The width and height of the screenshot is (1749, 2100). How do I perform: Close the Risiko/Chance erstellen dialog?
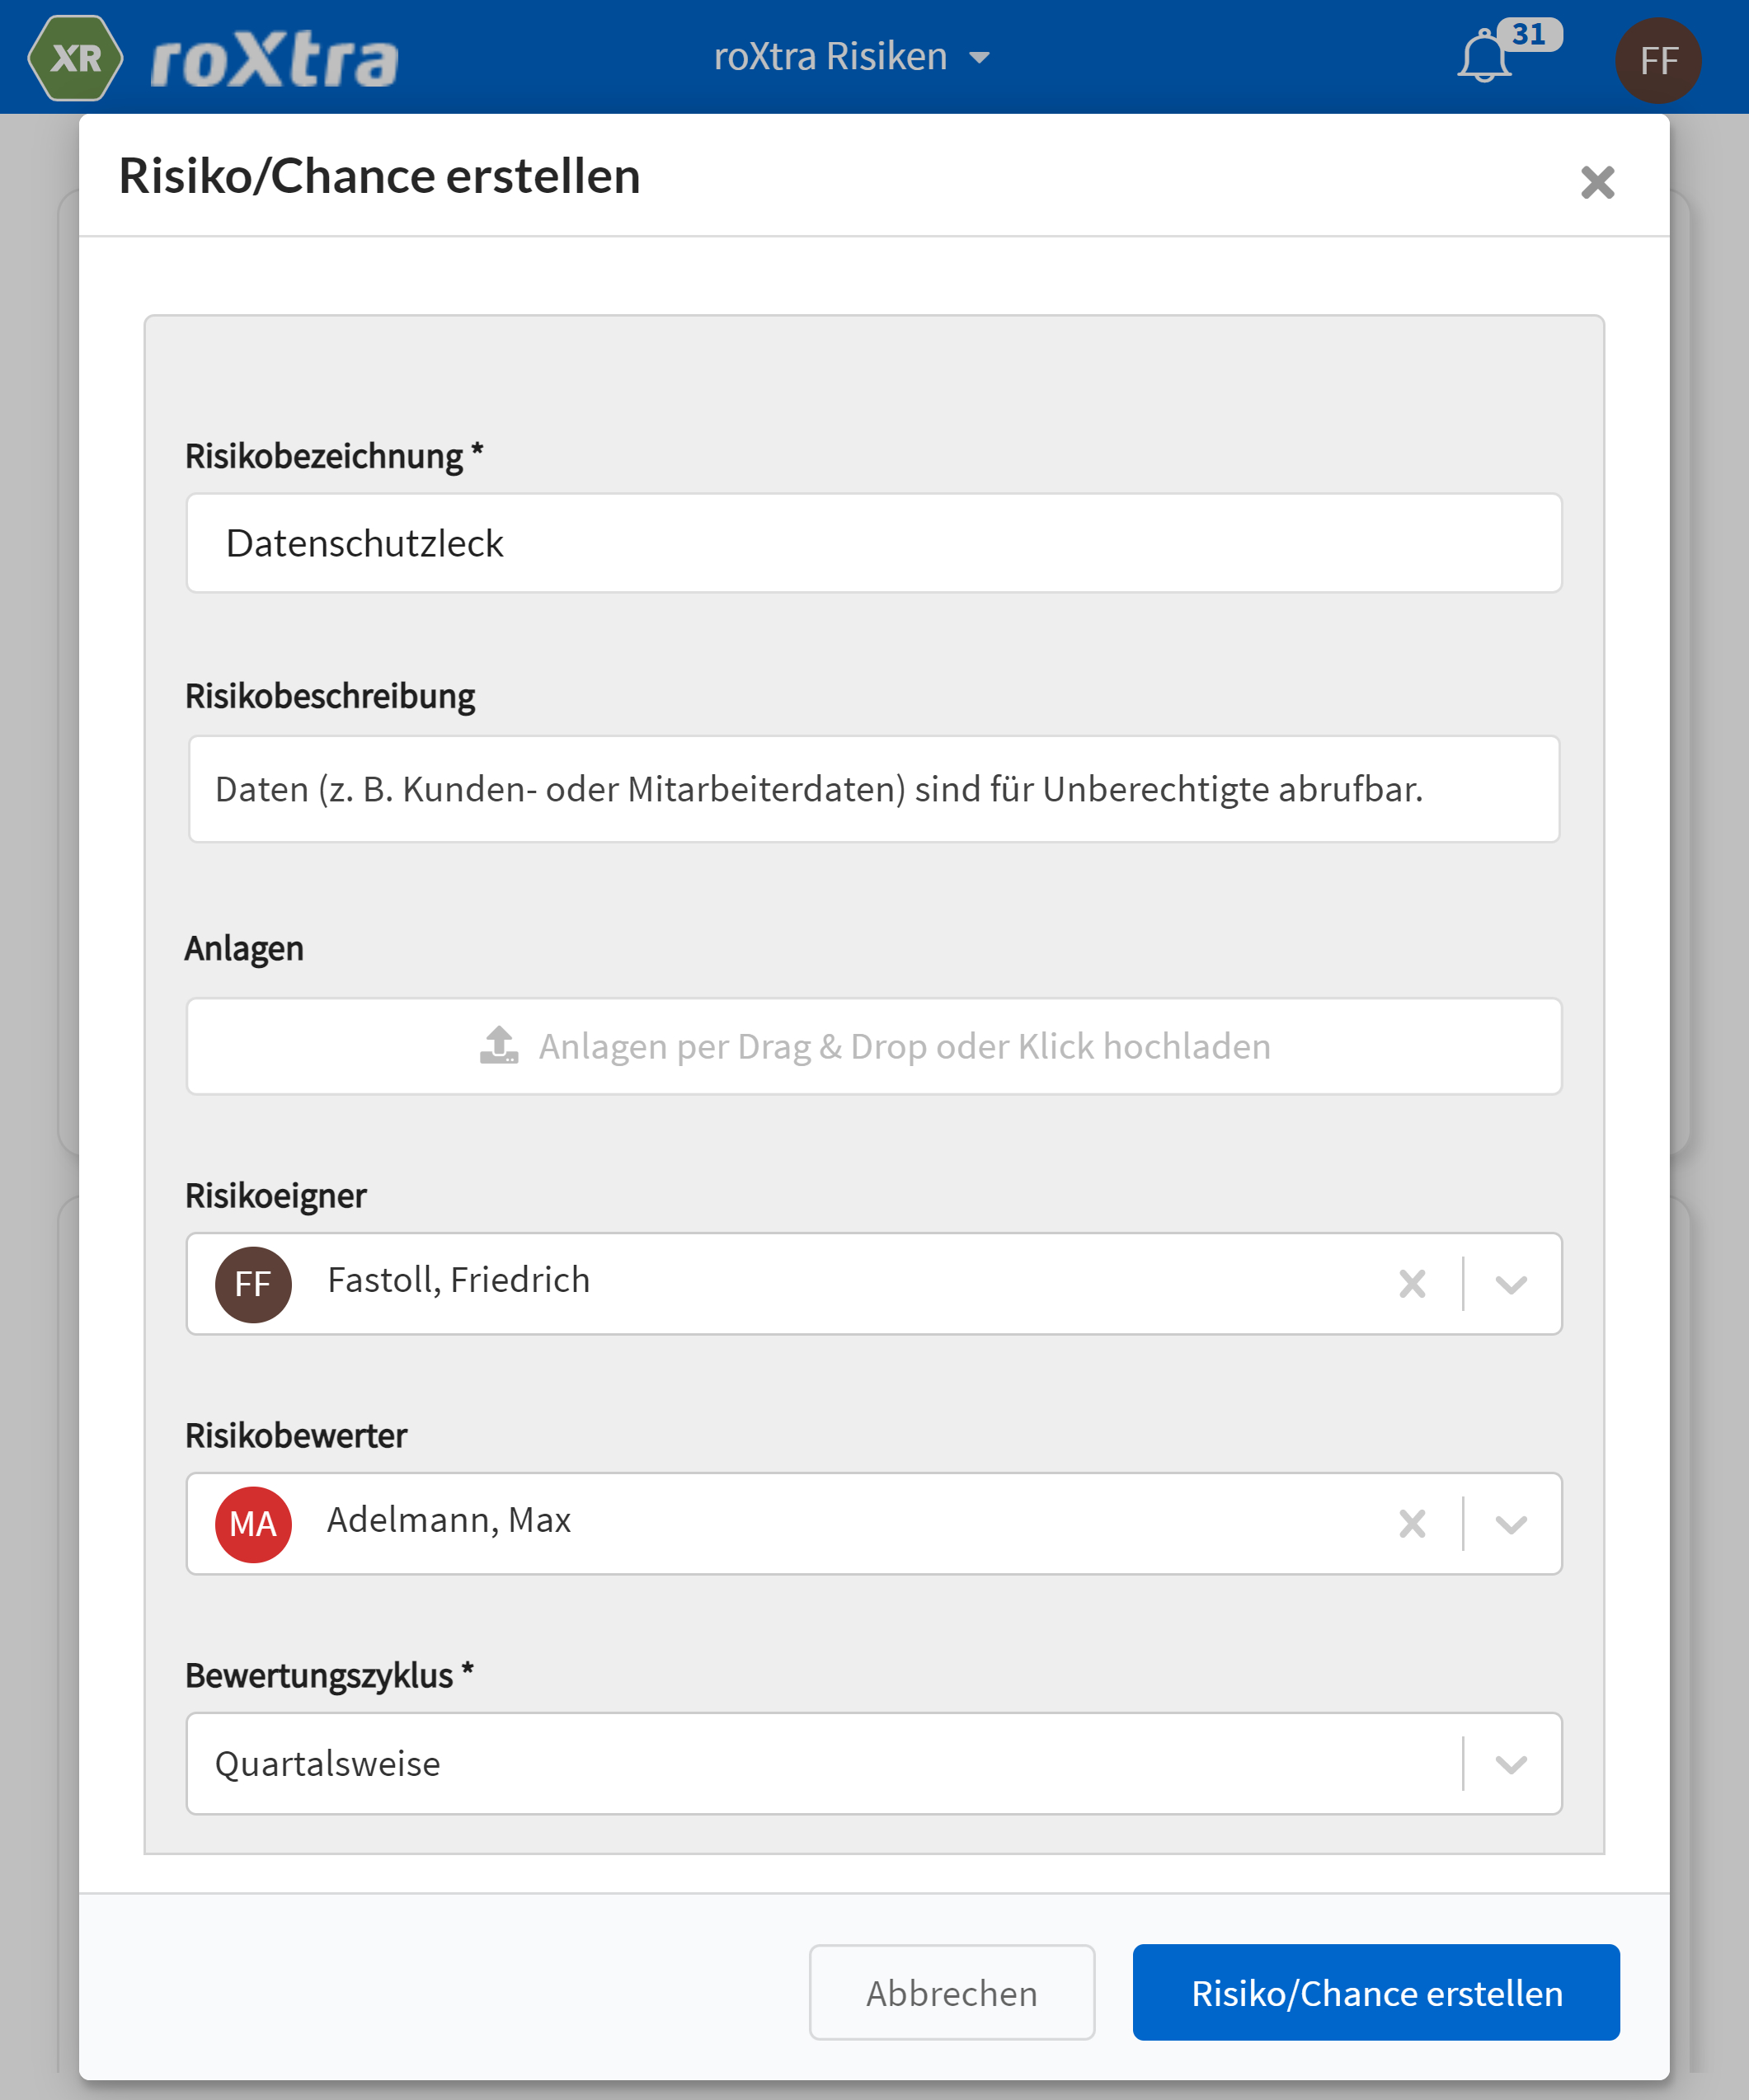(x=1597, y=182)
